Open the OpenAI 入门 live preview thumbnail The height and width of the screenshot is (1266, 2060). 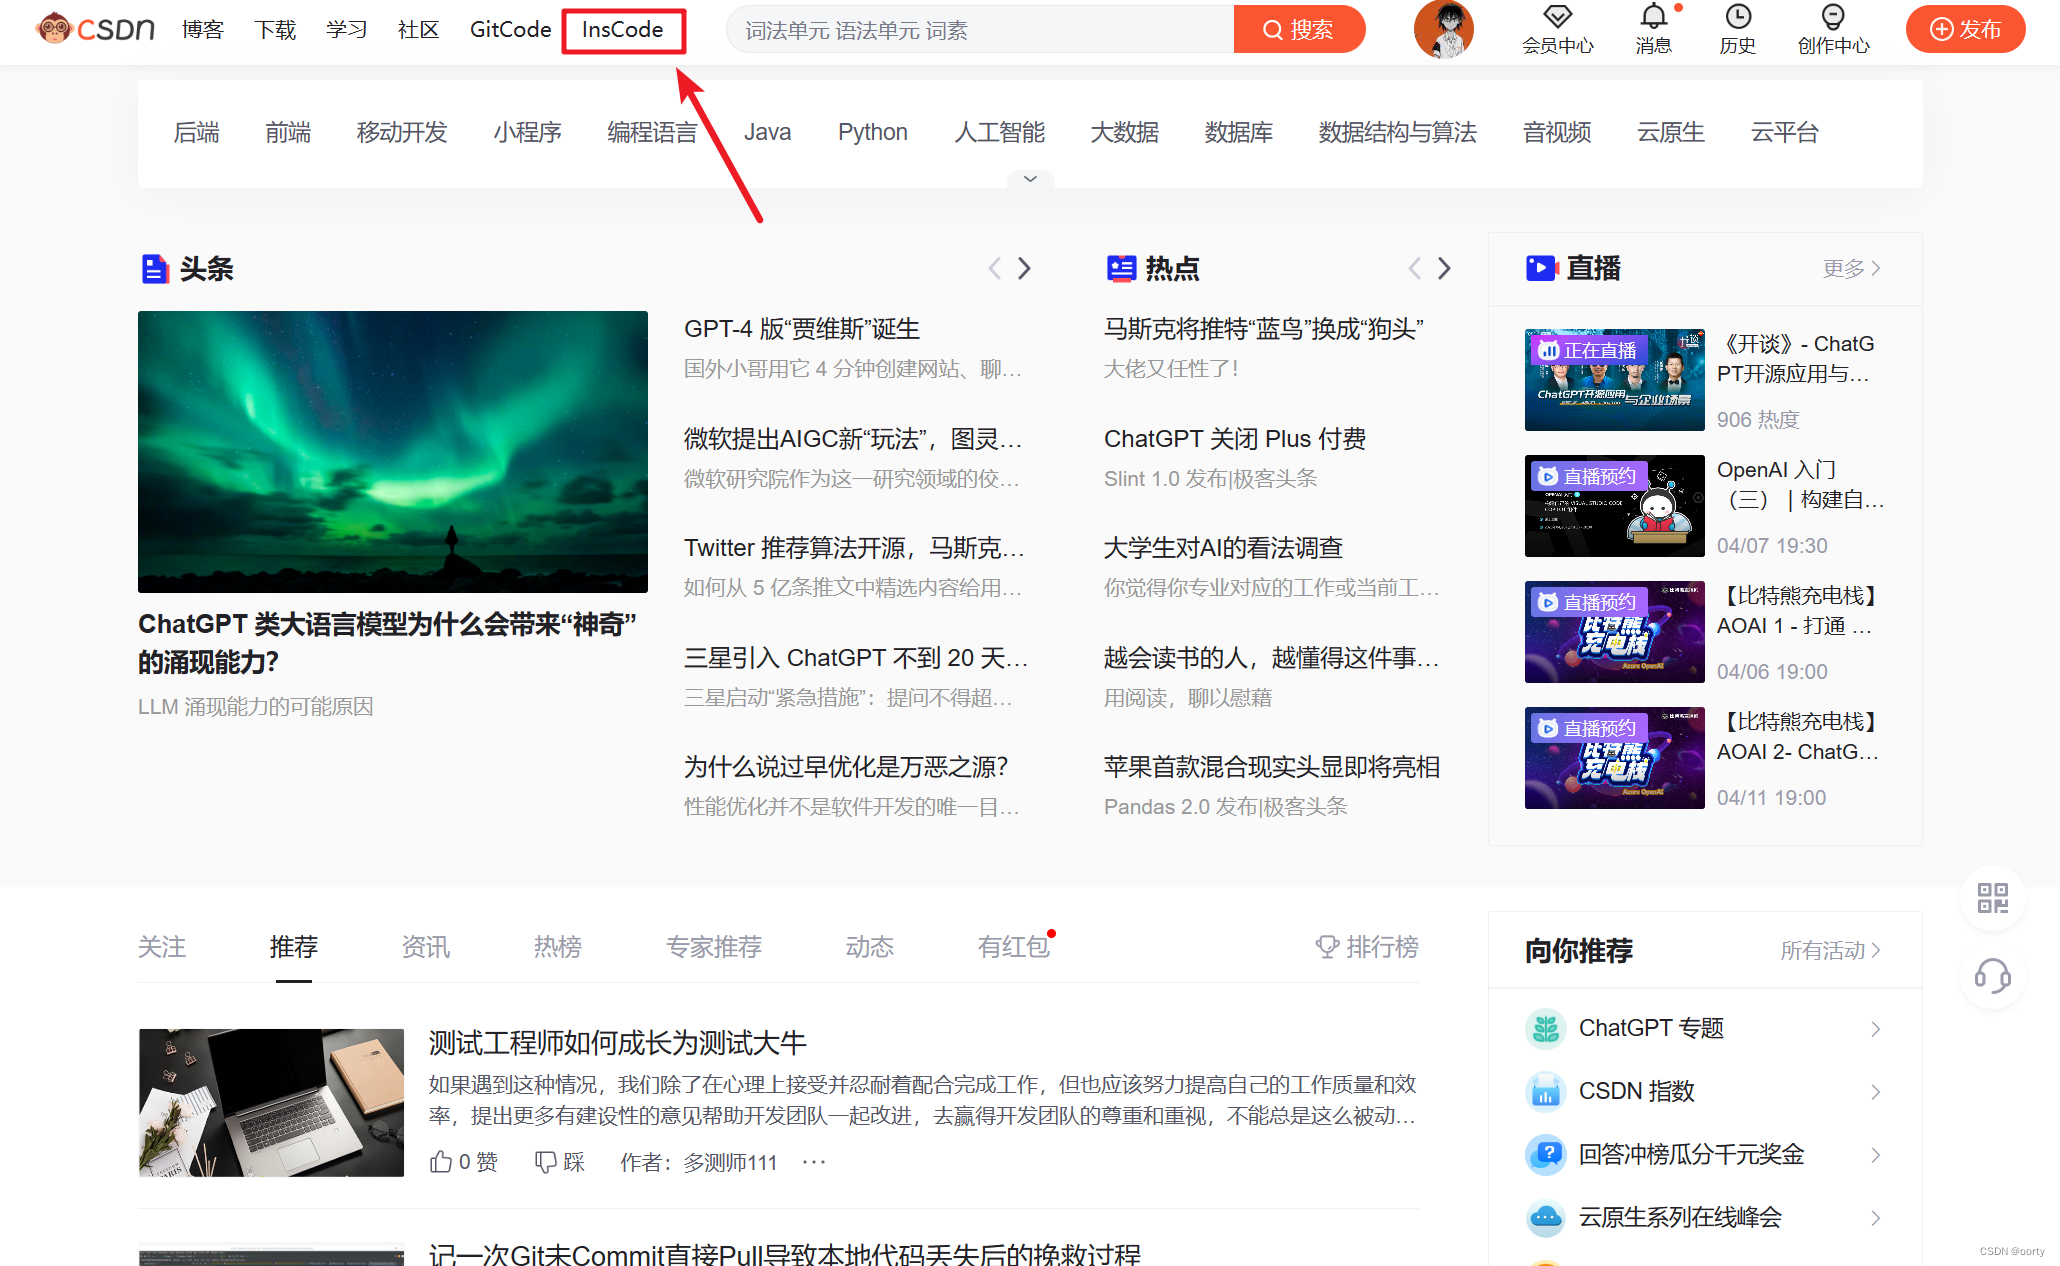pyautogui.click(x=1615, y=506)
